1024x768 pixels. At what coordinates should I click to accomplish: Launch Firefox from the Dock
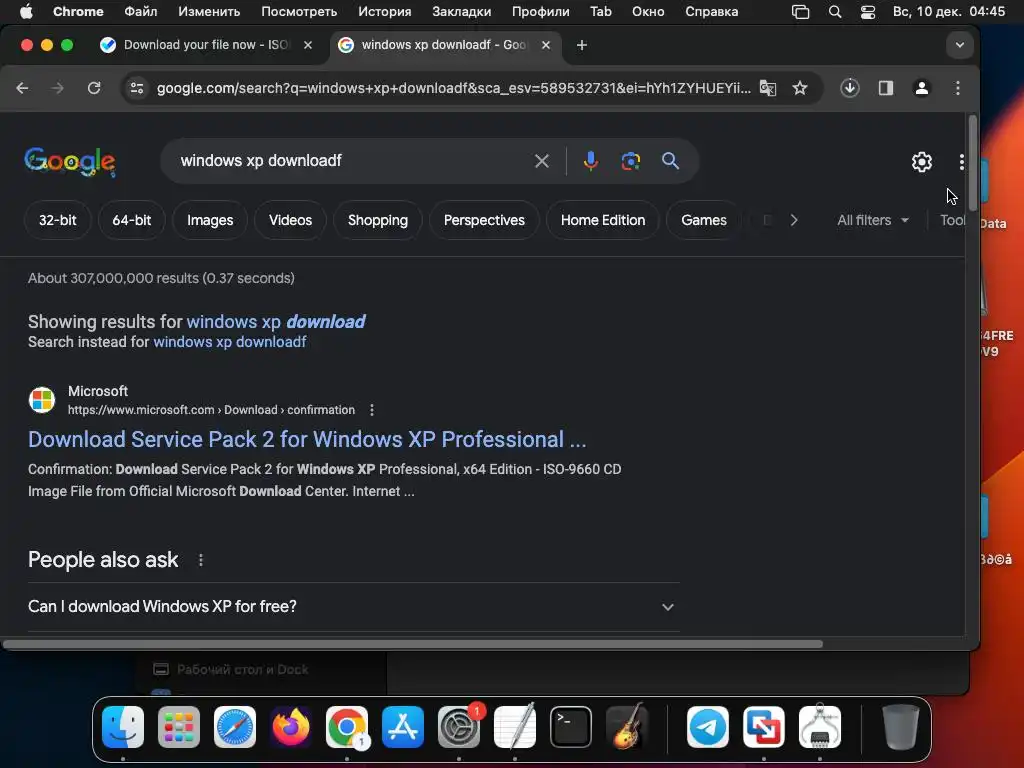click(291, 727)
